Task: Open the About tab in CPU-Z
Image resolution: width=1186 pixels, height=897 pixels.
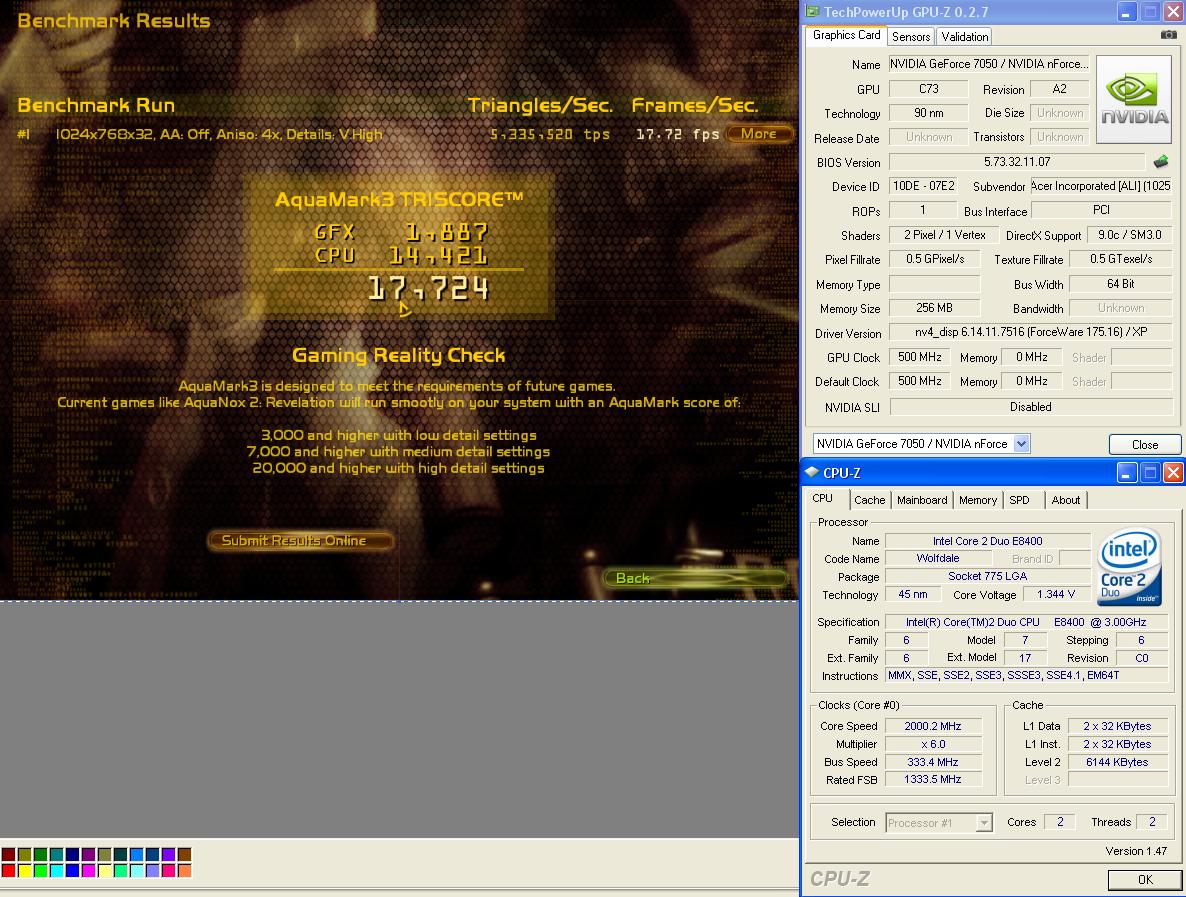Action: 1066,500
